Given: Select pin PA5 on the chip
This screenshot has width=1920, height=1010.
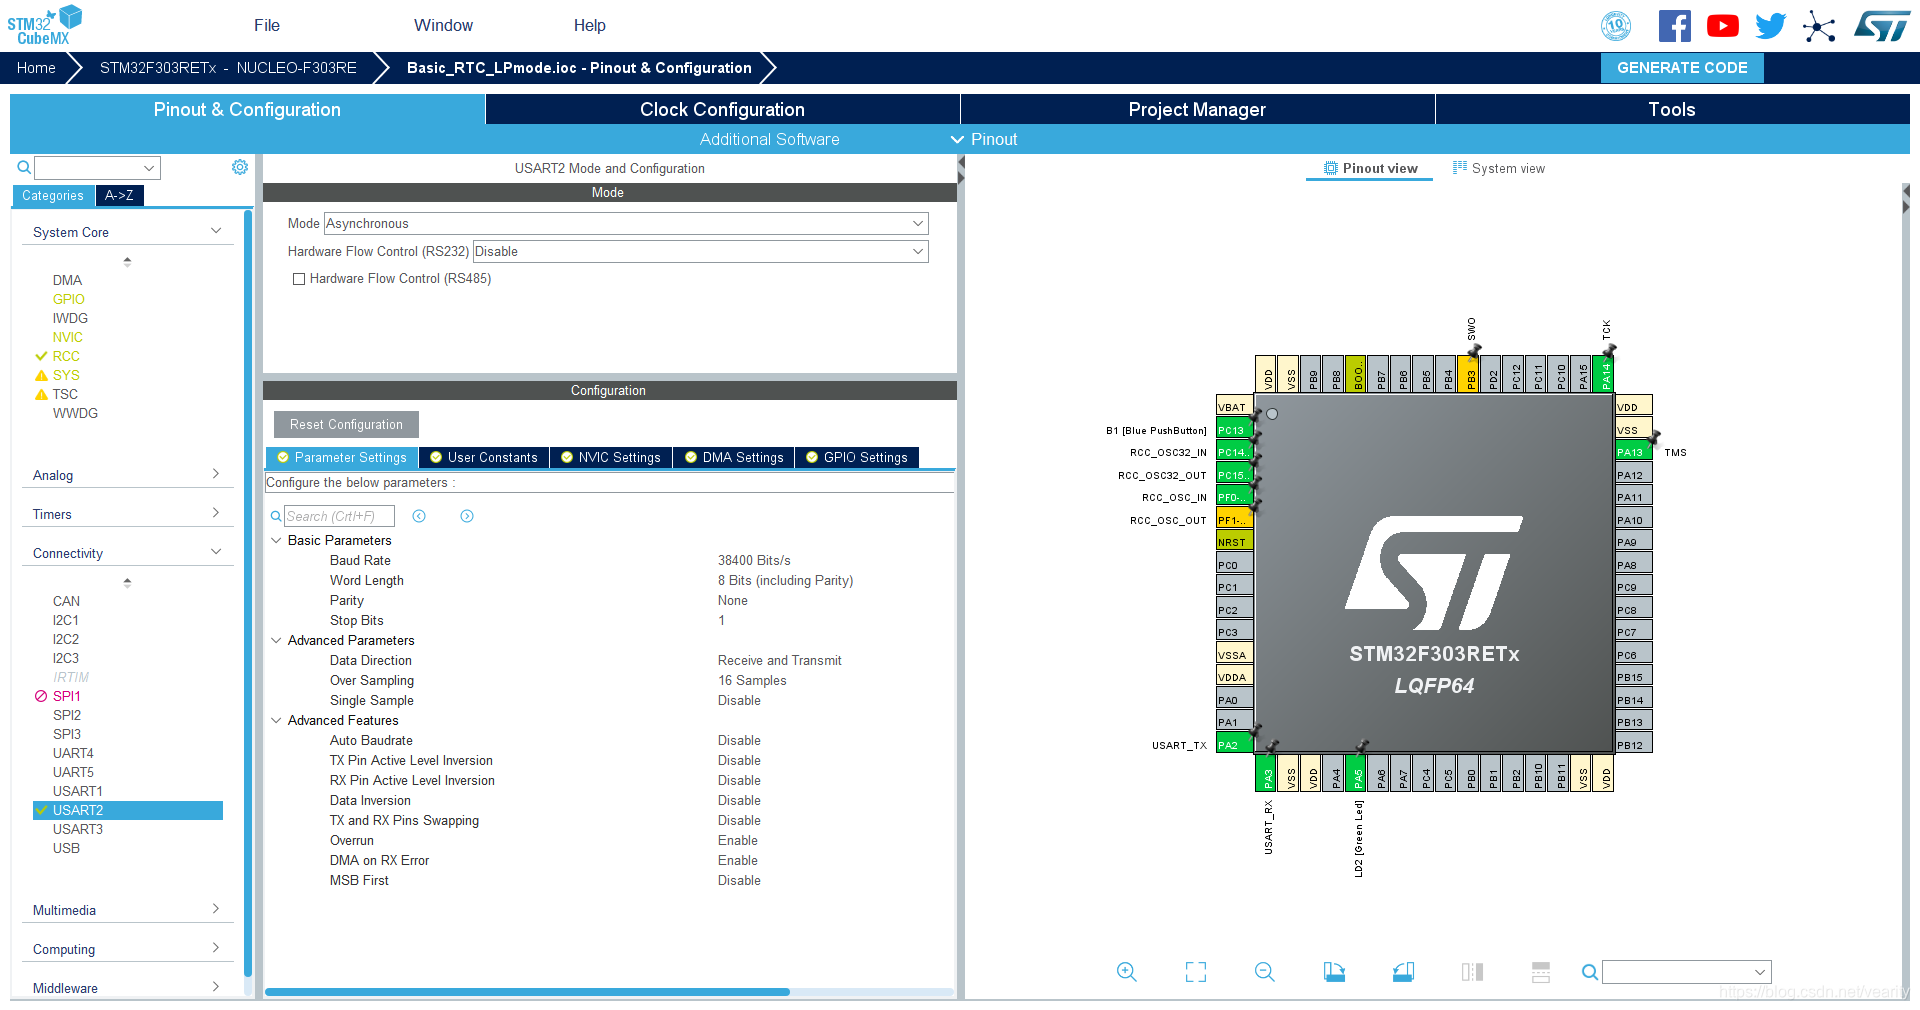Looking at the screenshot, I should 1357,773.
